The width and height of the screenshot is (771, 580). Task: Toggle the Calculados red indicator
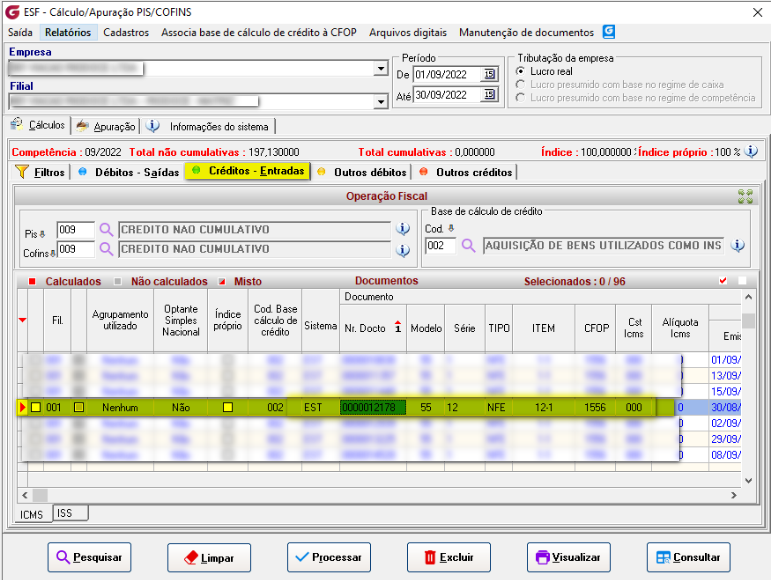coord(32,281)
